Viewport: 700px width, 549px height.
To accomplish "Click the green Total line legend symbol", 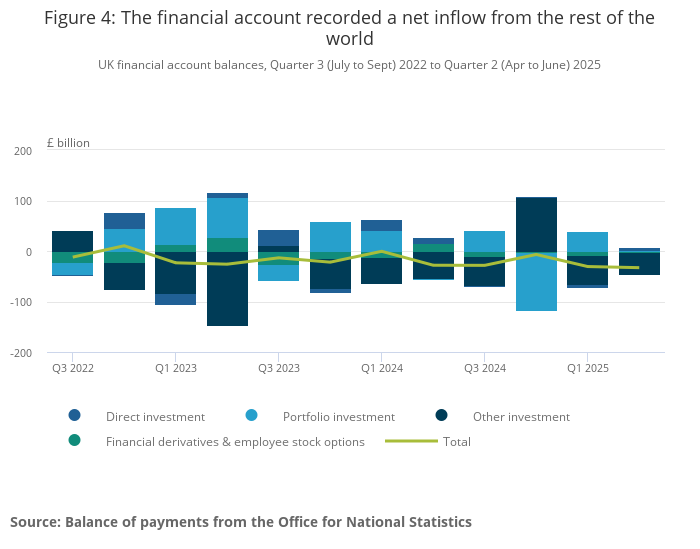I will 410,441.
